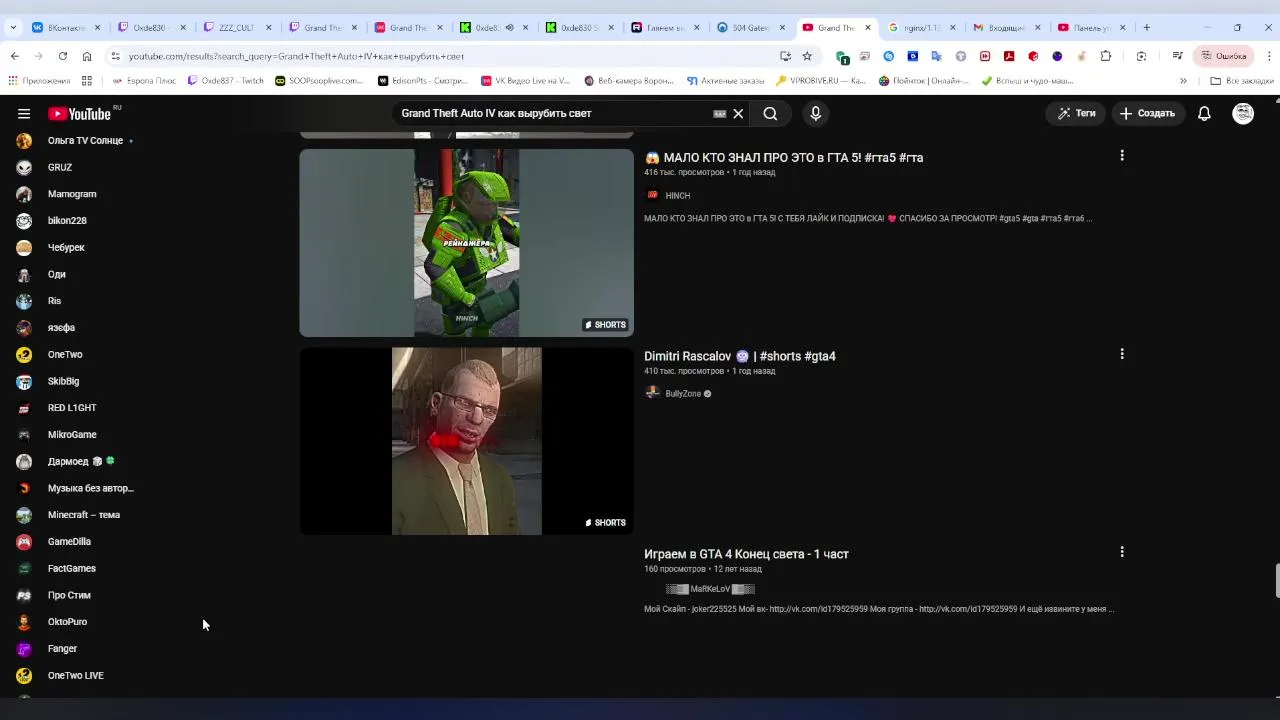This screenshot has width=1280, height=720.
Task: Bookmark this page with the star
Action: click(x=807, y=56)
